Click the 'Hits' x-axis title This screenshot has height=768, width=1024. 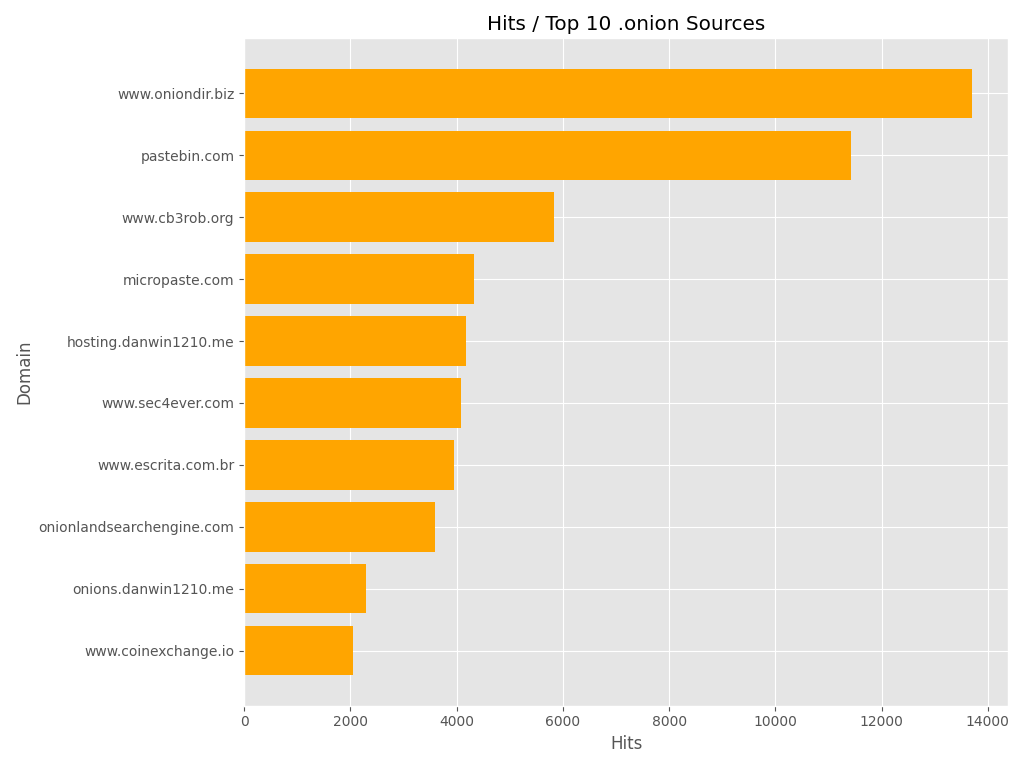tap(626, 743)
